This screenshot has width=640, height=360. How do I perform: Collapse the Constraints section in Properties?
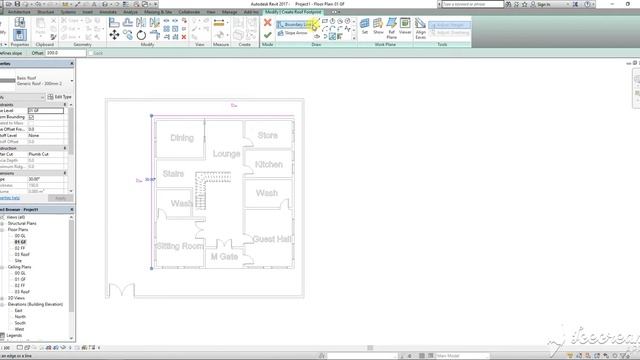pos(65,105)
